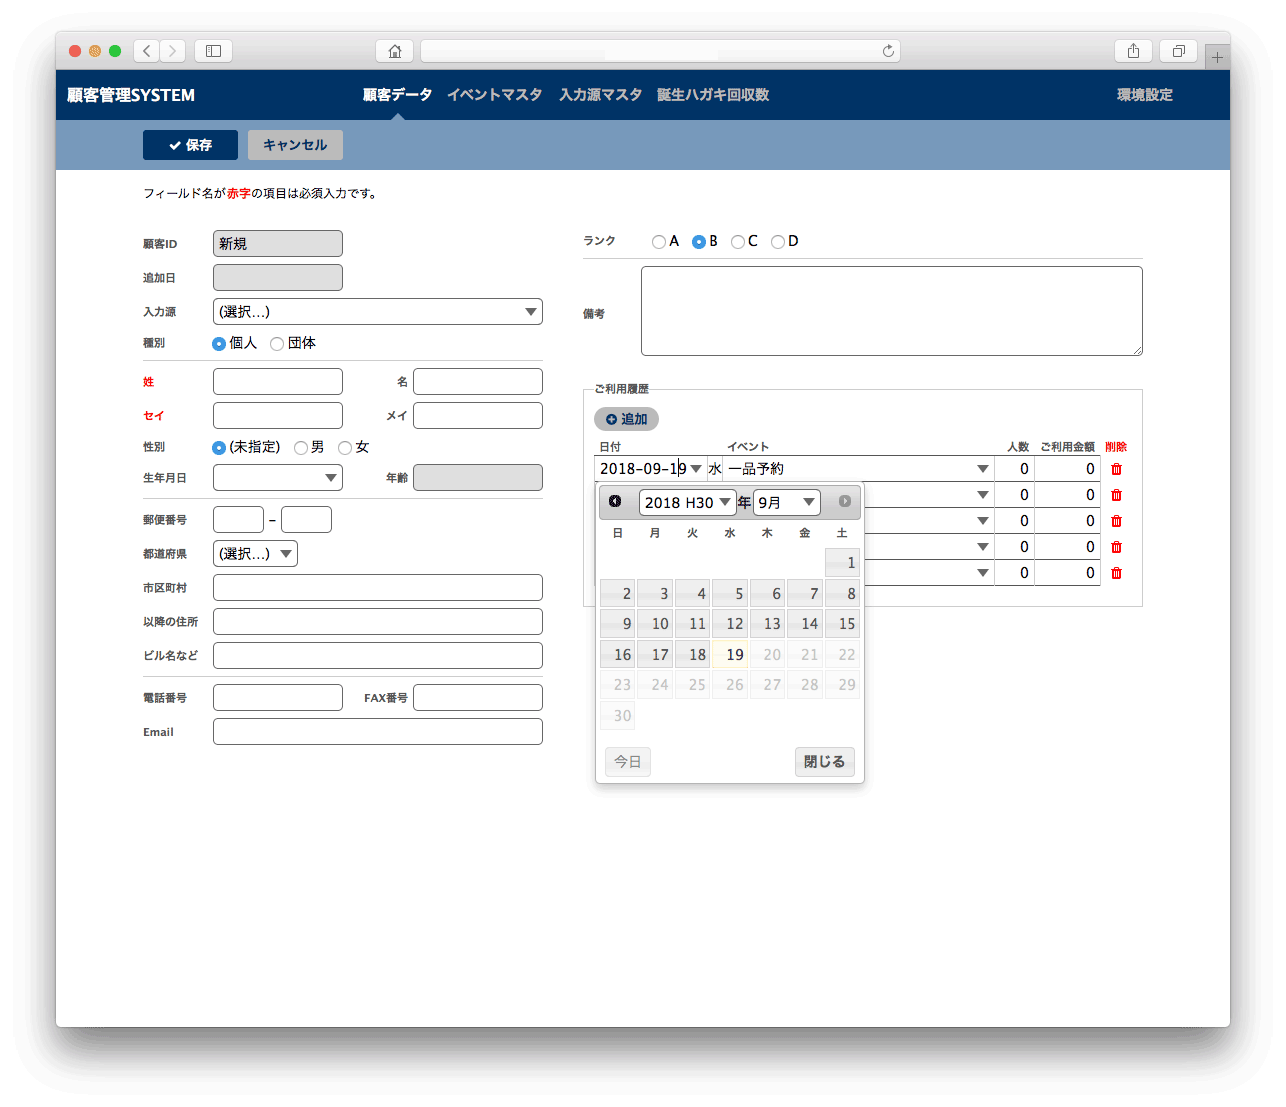The height and width of the screenshot is (1107, 1286).
Task: Switch to 誕生ハガキ回収数 tab
Action: (713, 95)
